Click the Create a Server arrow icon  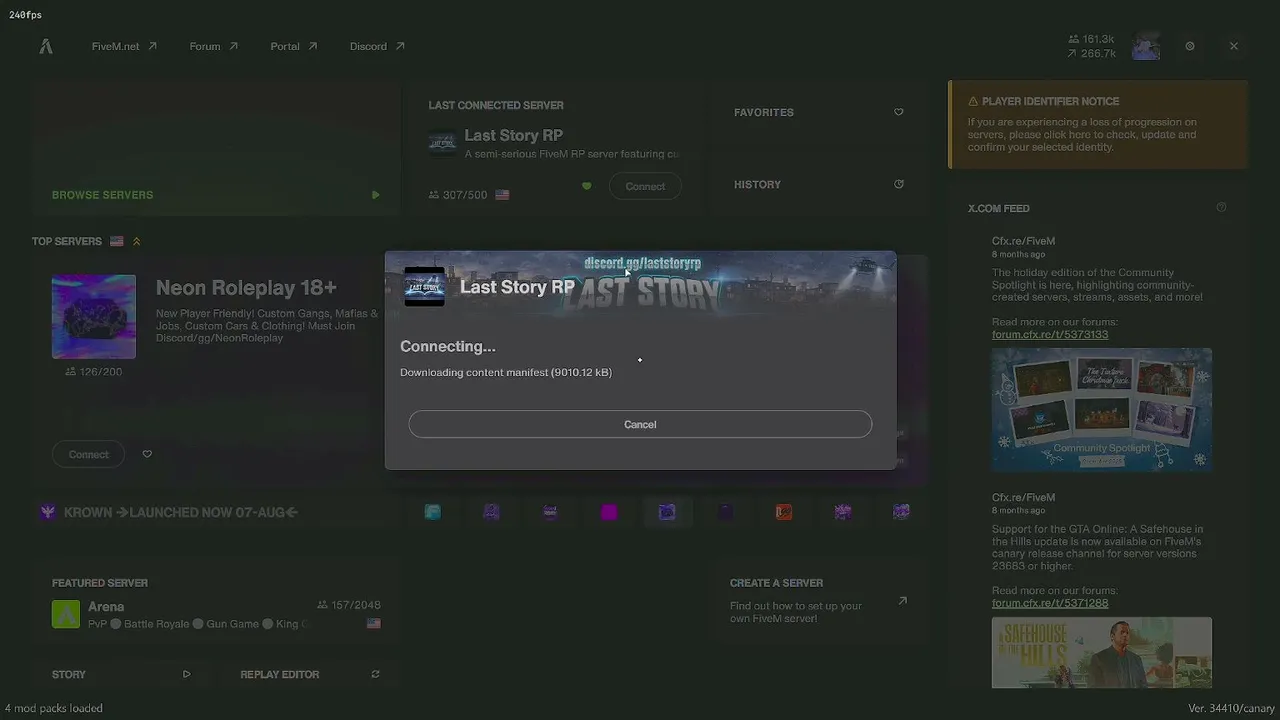902,601
